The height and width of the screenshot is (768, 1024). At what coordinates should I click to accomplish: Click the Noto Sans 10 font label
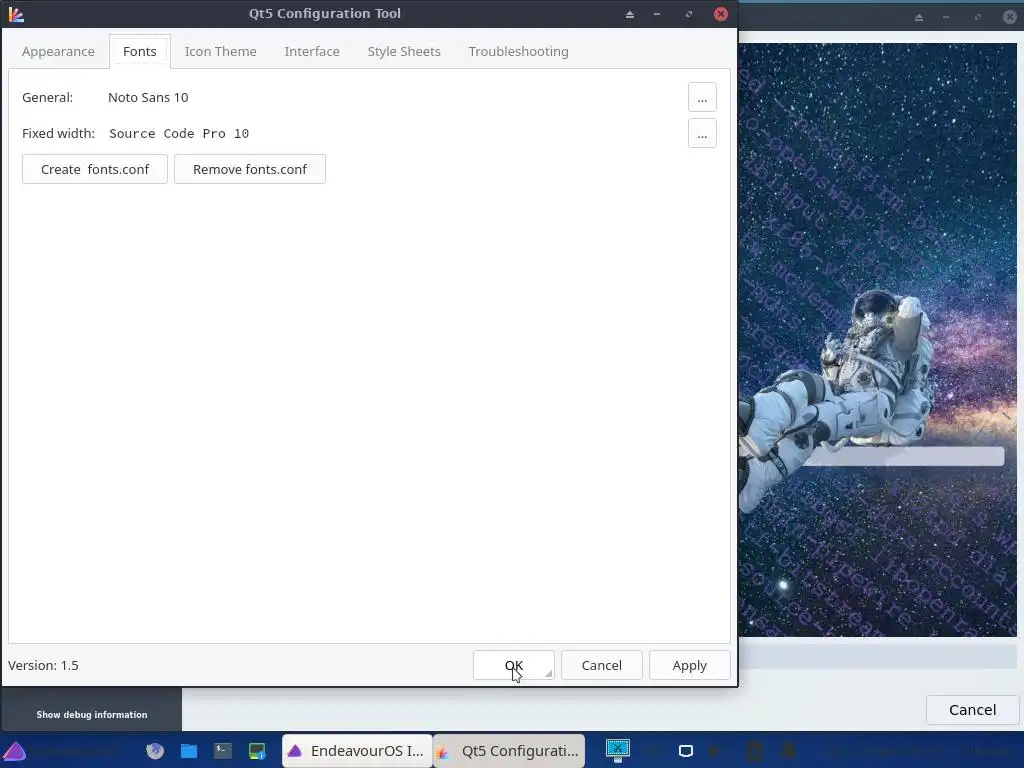(x=148, y=97)
